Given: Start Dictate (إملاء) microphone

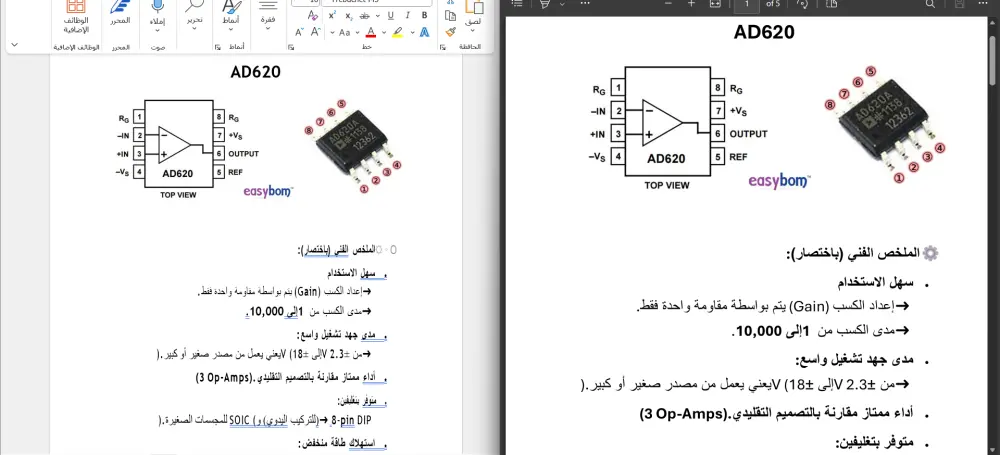Looking at the screenshot, I should pos(157,5).
